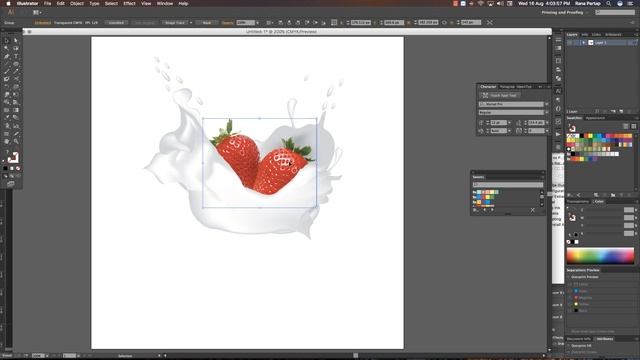Screen dimensions: 640x360
Task: Select the Type tool
Action: (16, 56)
